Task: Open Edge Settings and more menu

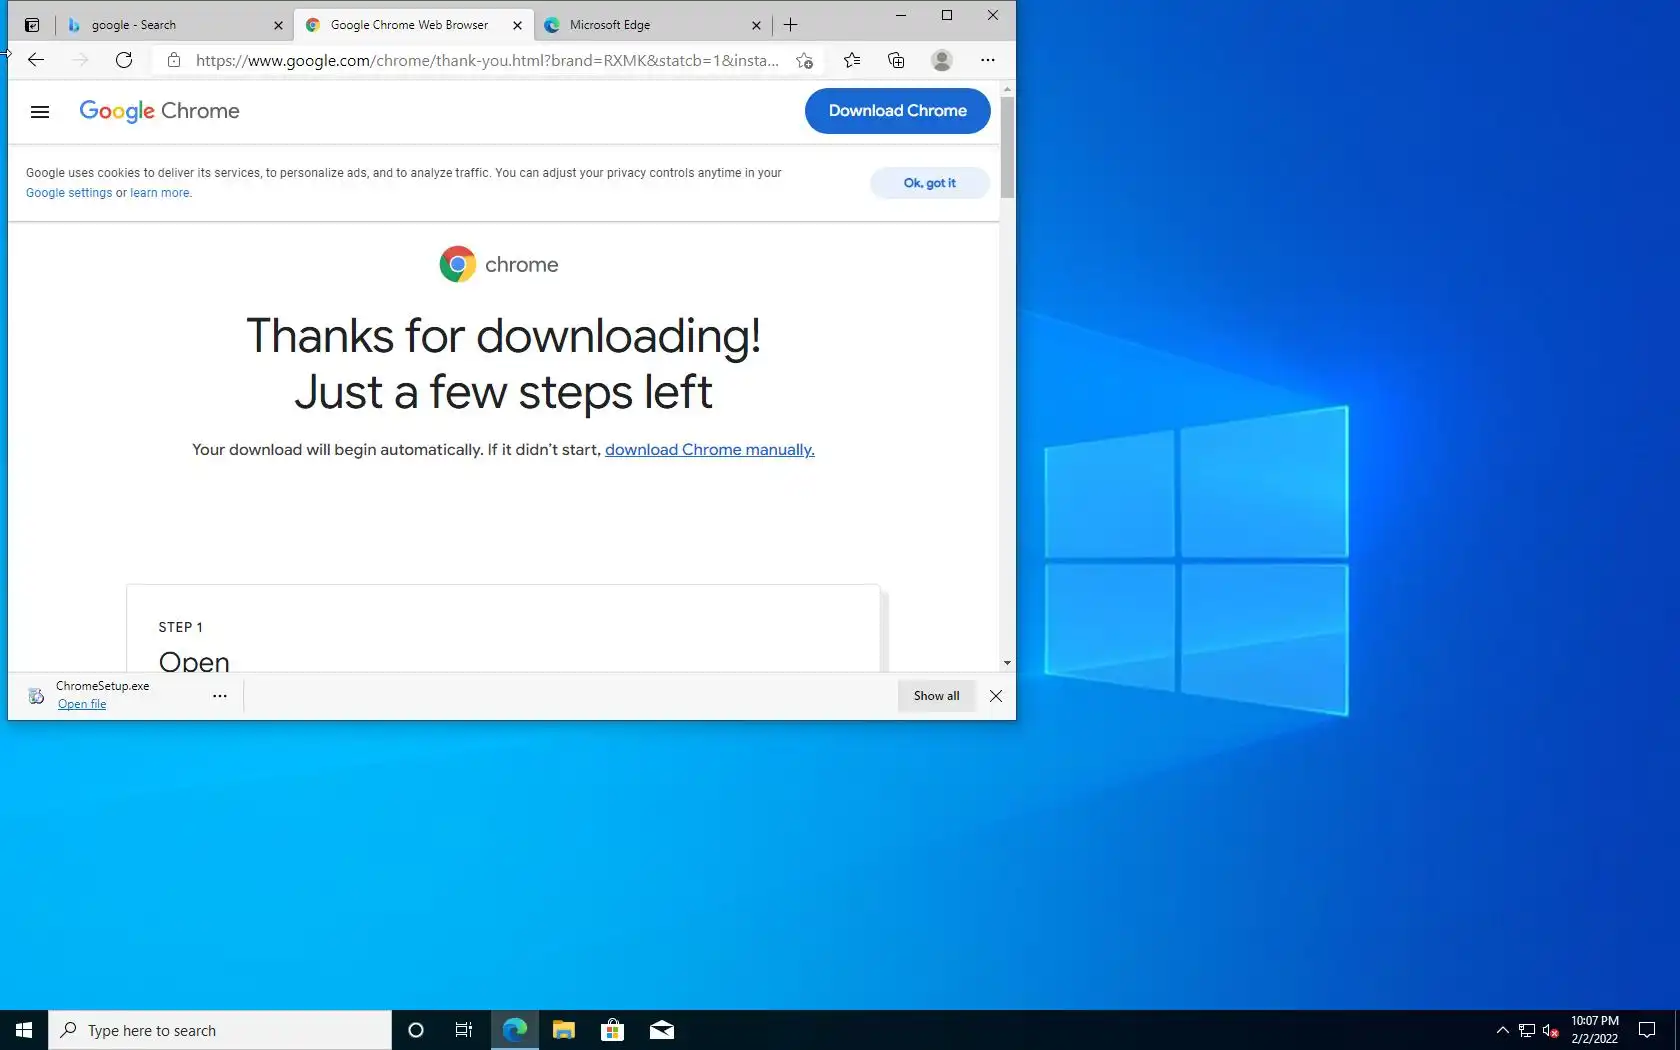Action: point(988,60)
